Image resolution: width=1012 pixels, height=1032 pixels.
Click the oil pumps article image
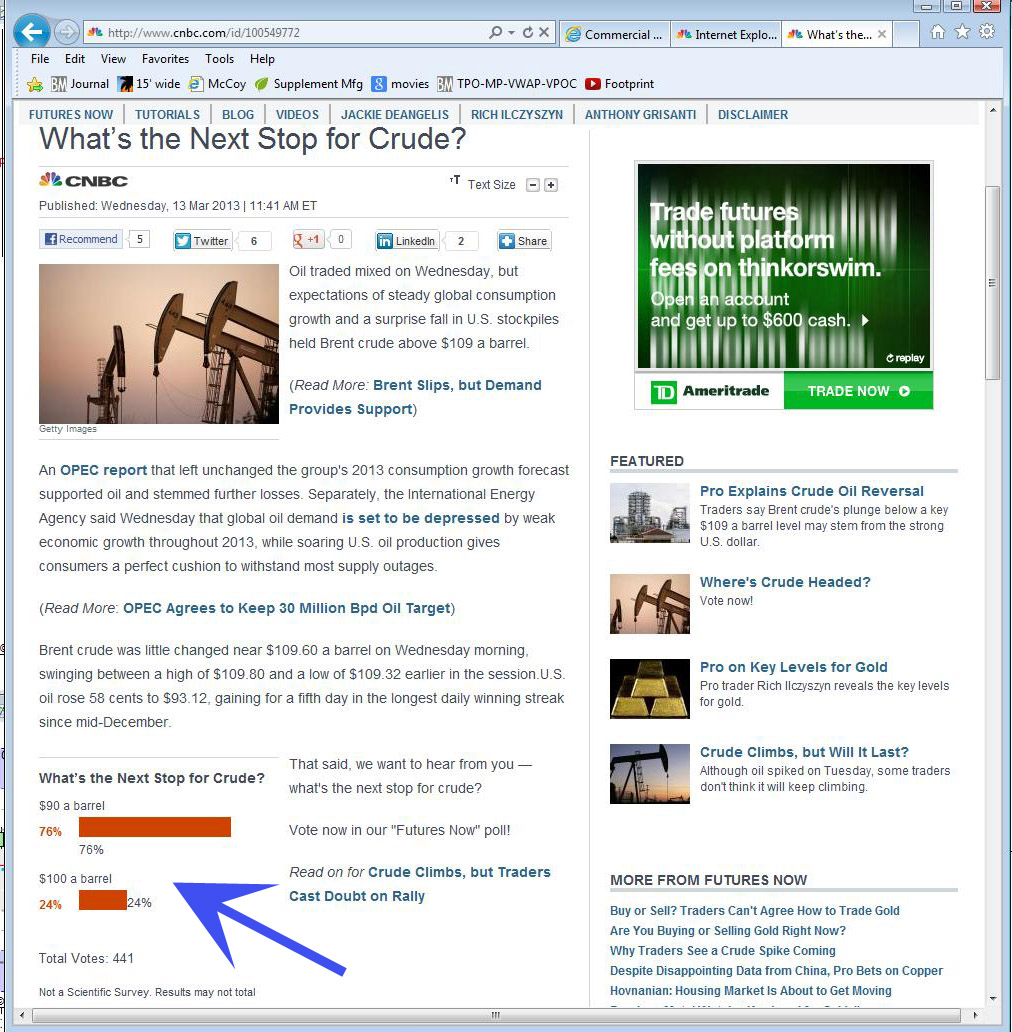point(159,344)
